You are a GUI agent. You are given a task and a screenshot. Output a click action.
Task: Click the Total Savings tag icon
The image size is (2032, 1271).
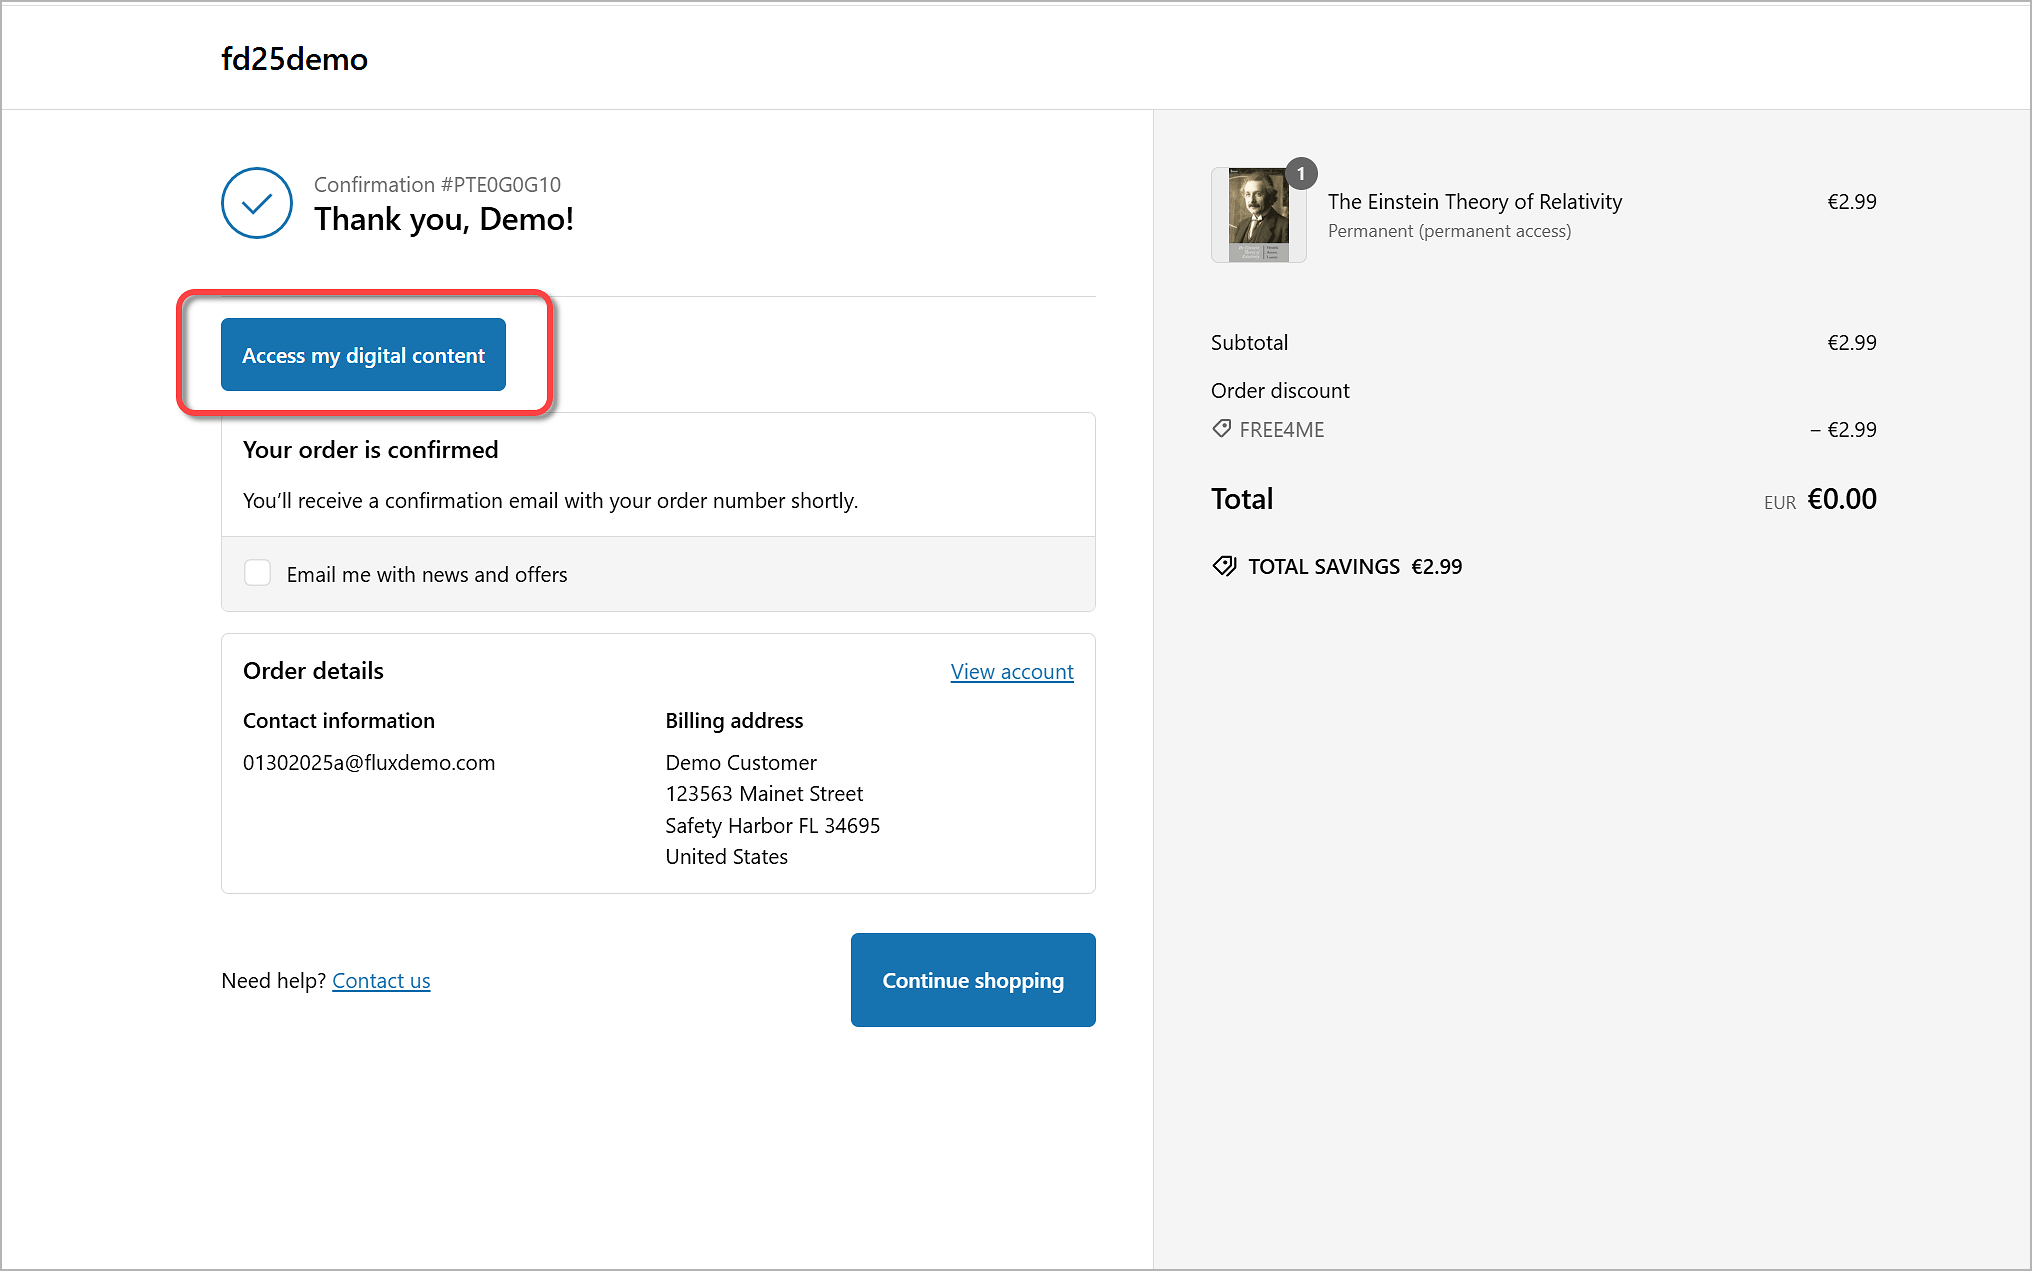tap(1224, 566)
